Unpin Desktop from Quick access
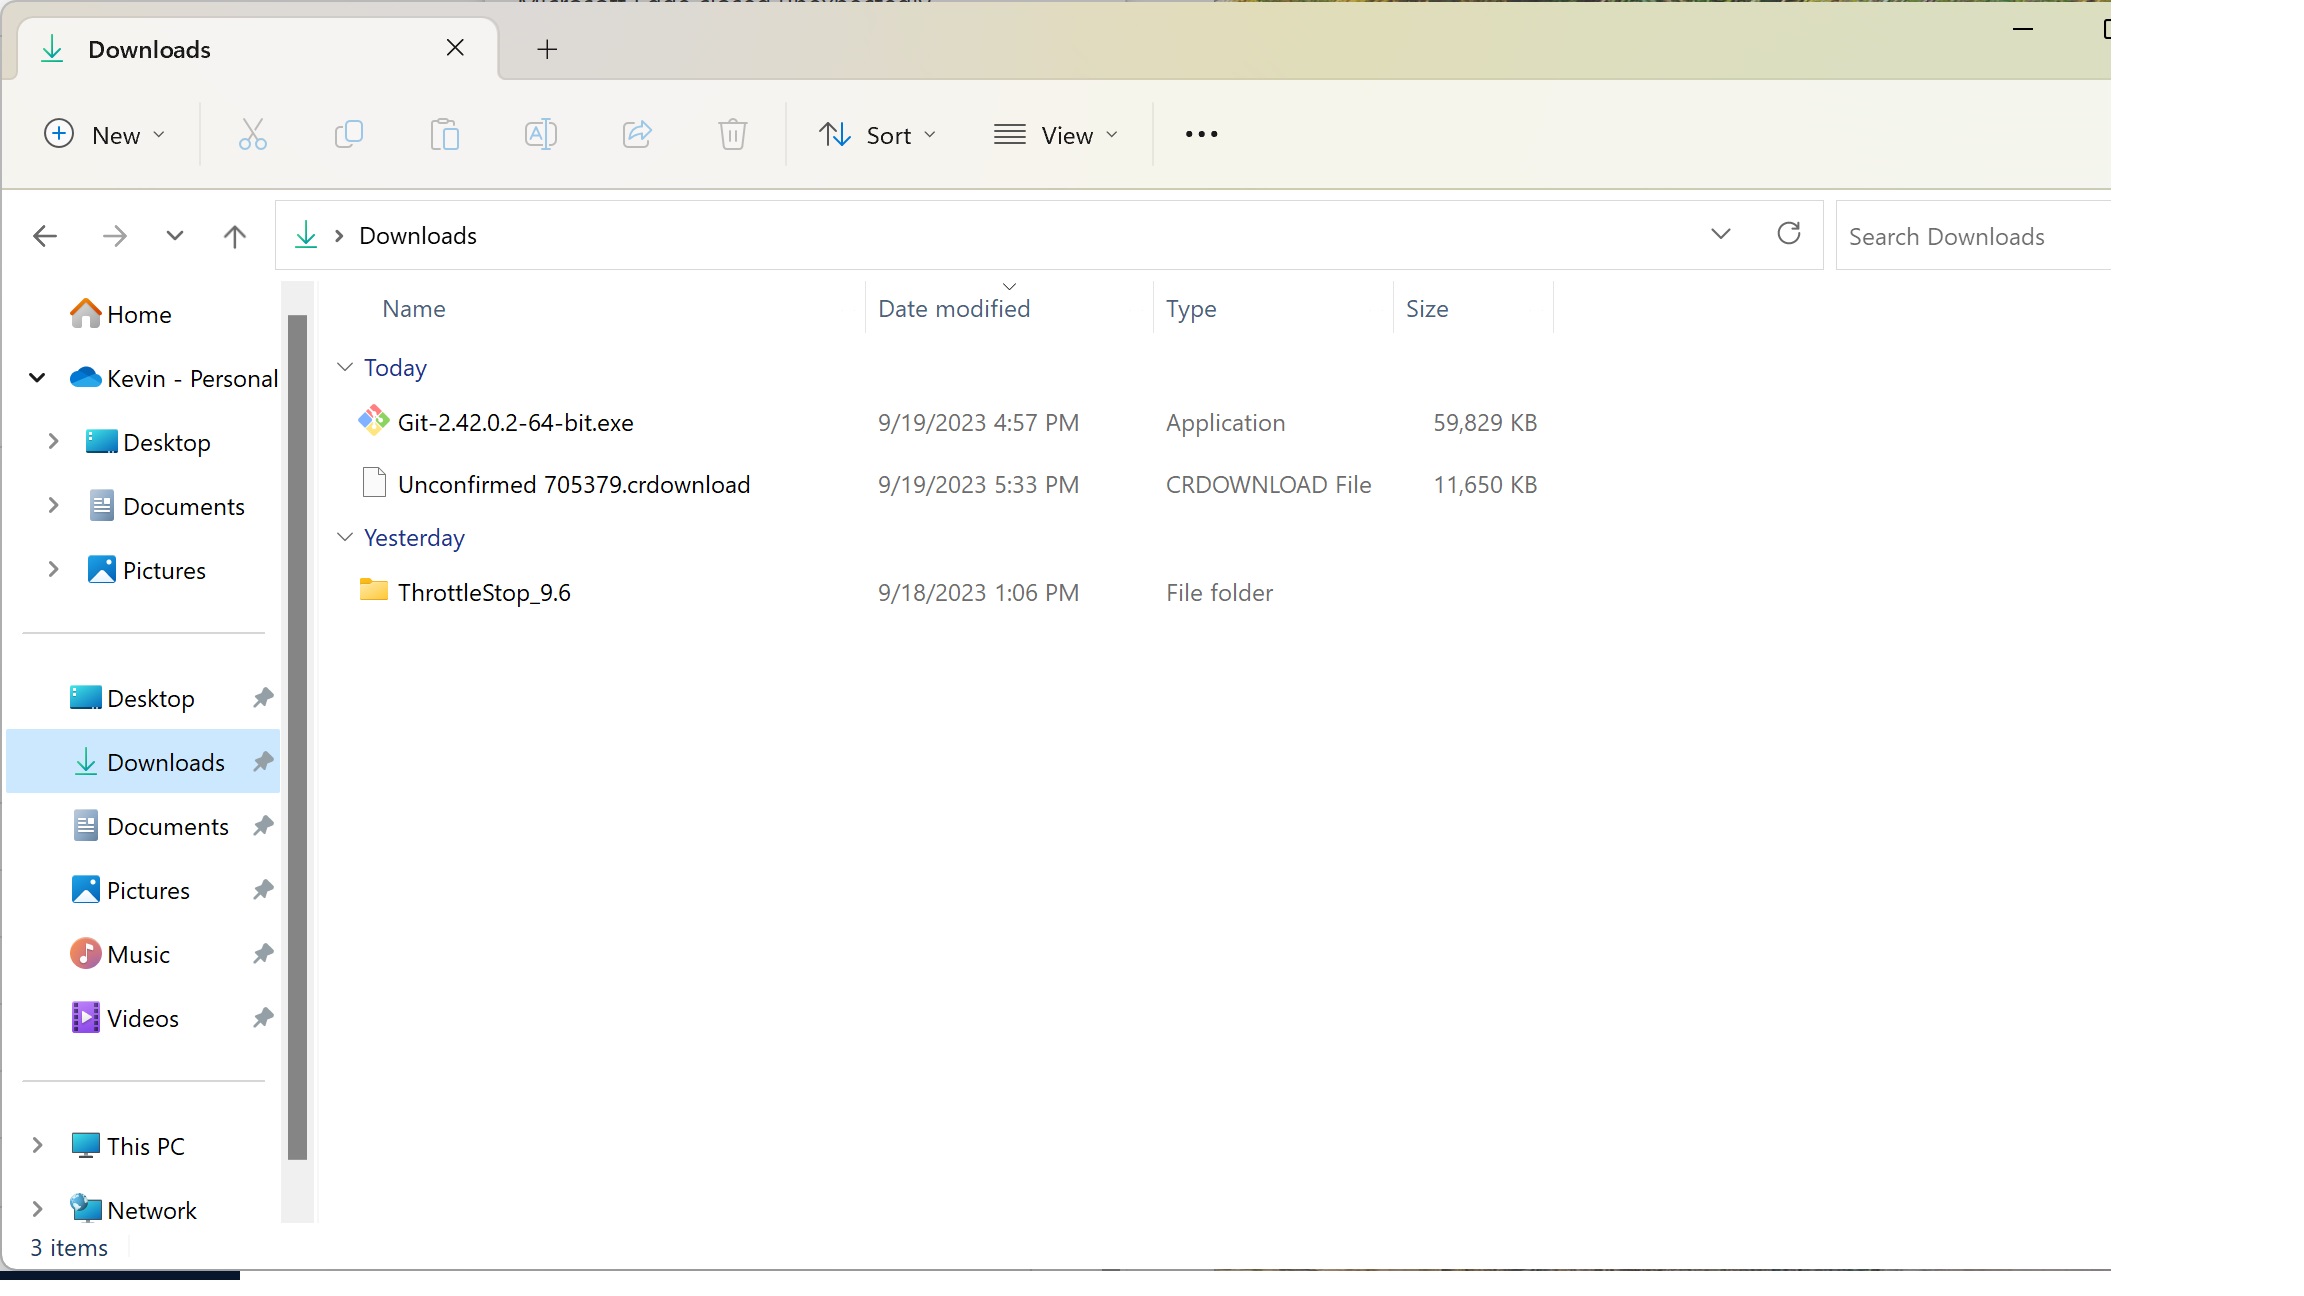Viewport: 2304px width, 1296px height. tap(261, 697)
